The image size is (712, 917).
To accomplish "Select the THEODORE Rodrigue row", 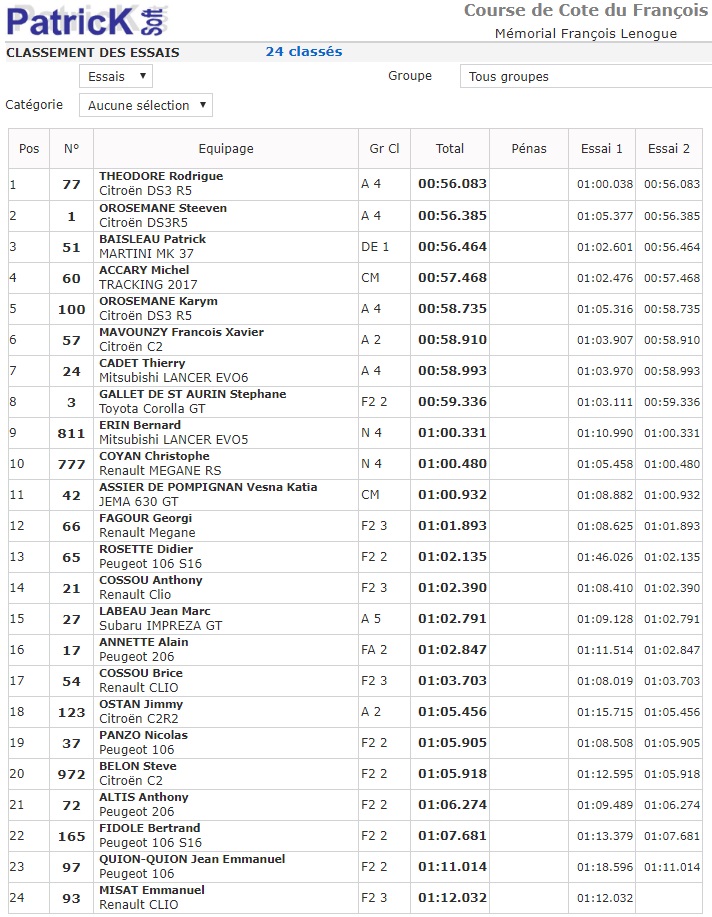I will 161,176.
